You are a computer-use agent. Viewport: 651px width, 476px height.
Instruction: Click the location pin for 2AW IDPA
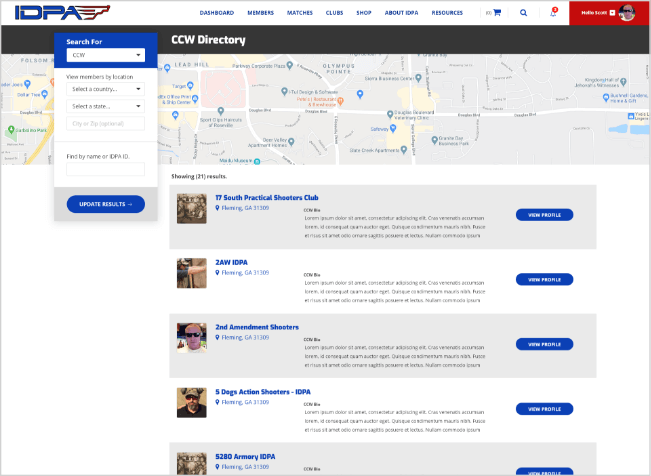tap(217, 272)
